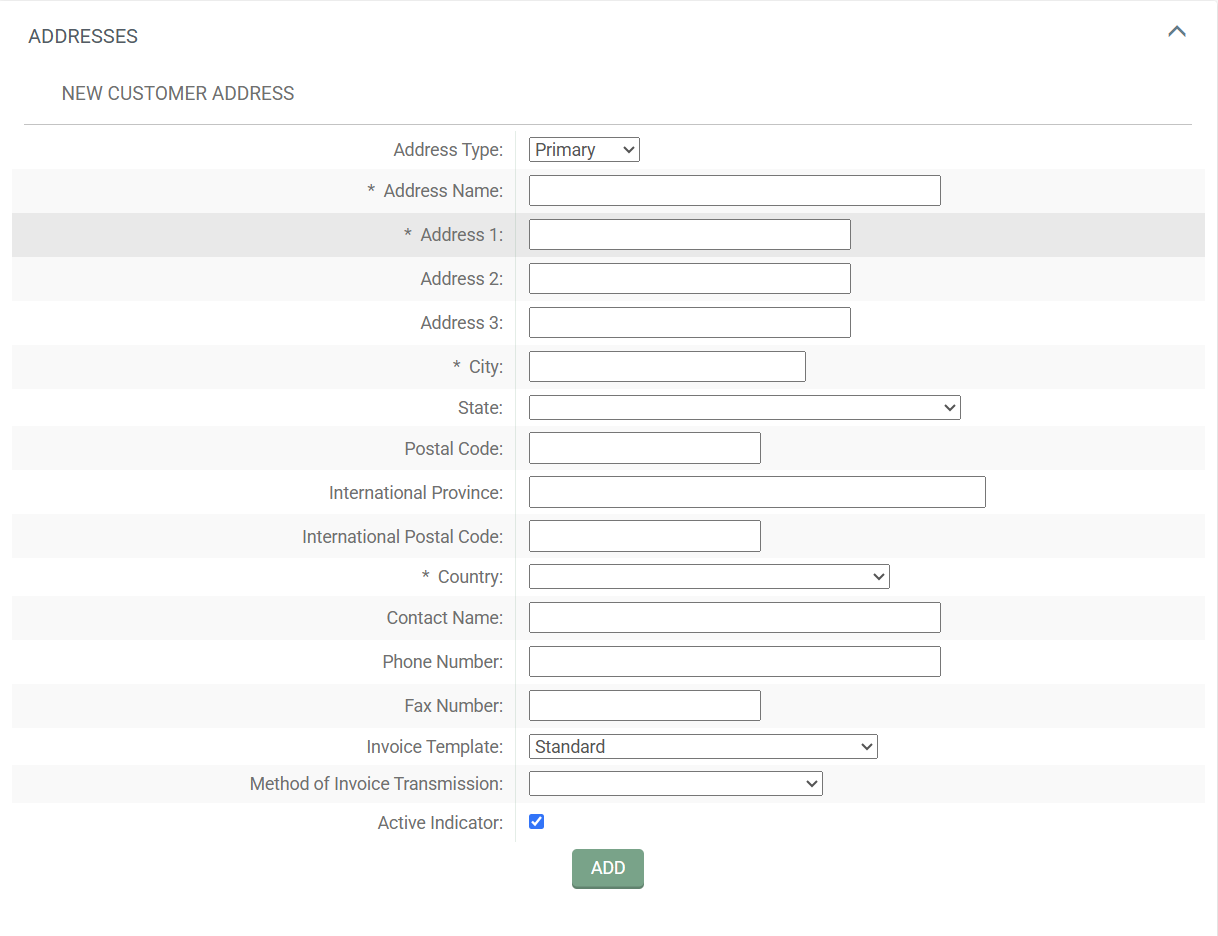Open the State dropdown
Image resolution: width=1218 pixels, height=936 pixels.
pos(744,407)
